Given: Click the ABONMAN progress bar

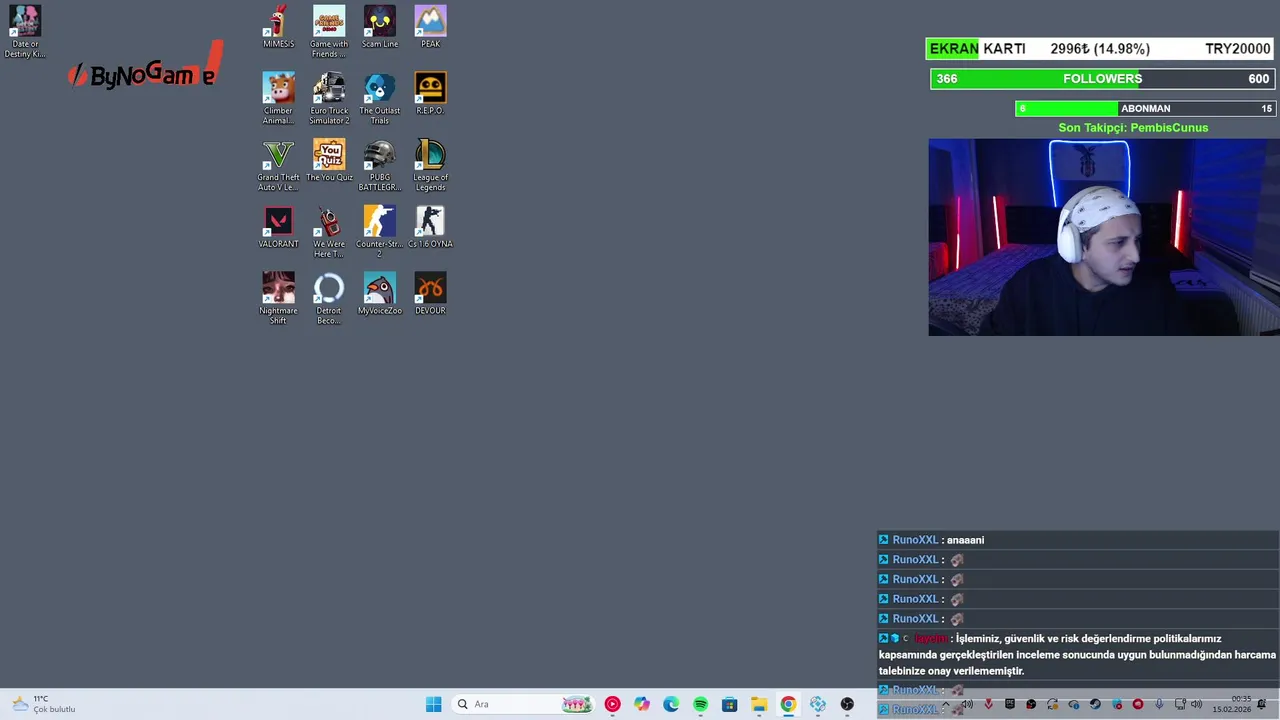Looking at the screenshot, I should [1145, 108].
